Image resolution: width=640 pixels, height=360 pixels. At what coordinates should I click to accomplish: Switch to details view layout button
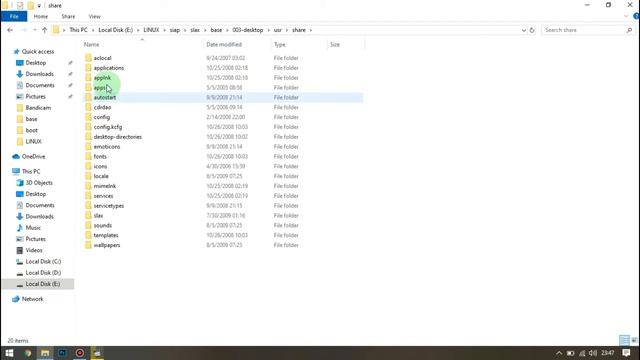[624, 340]
